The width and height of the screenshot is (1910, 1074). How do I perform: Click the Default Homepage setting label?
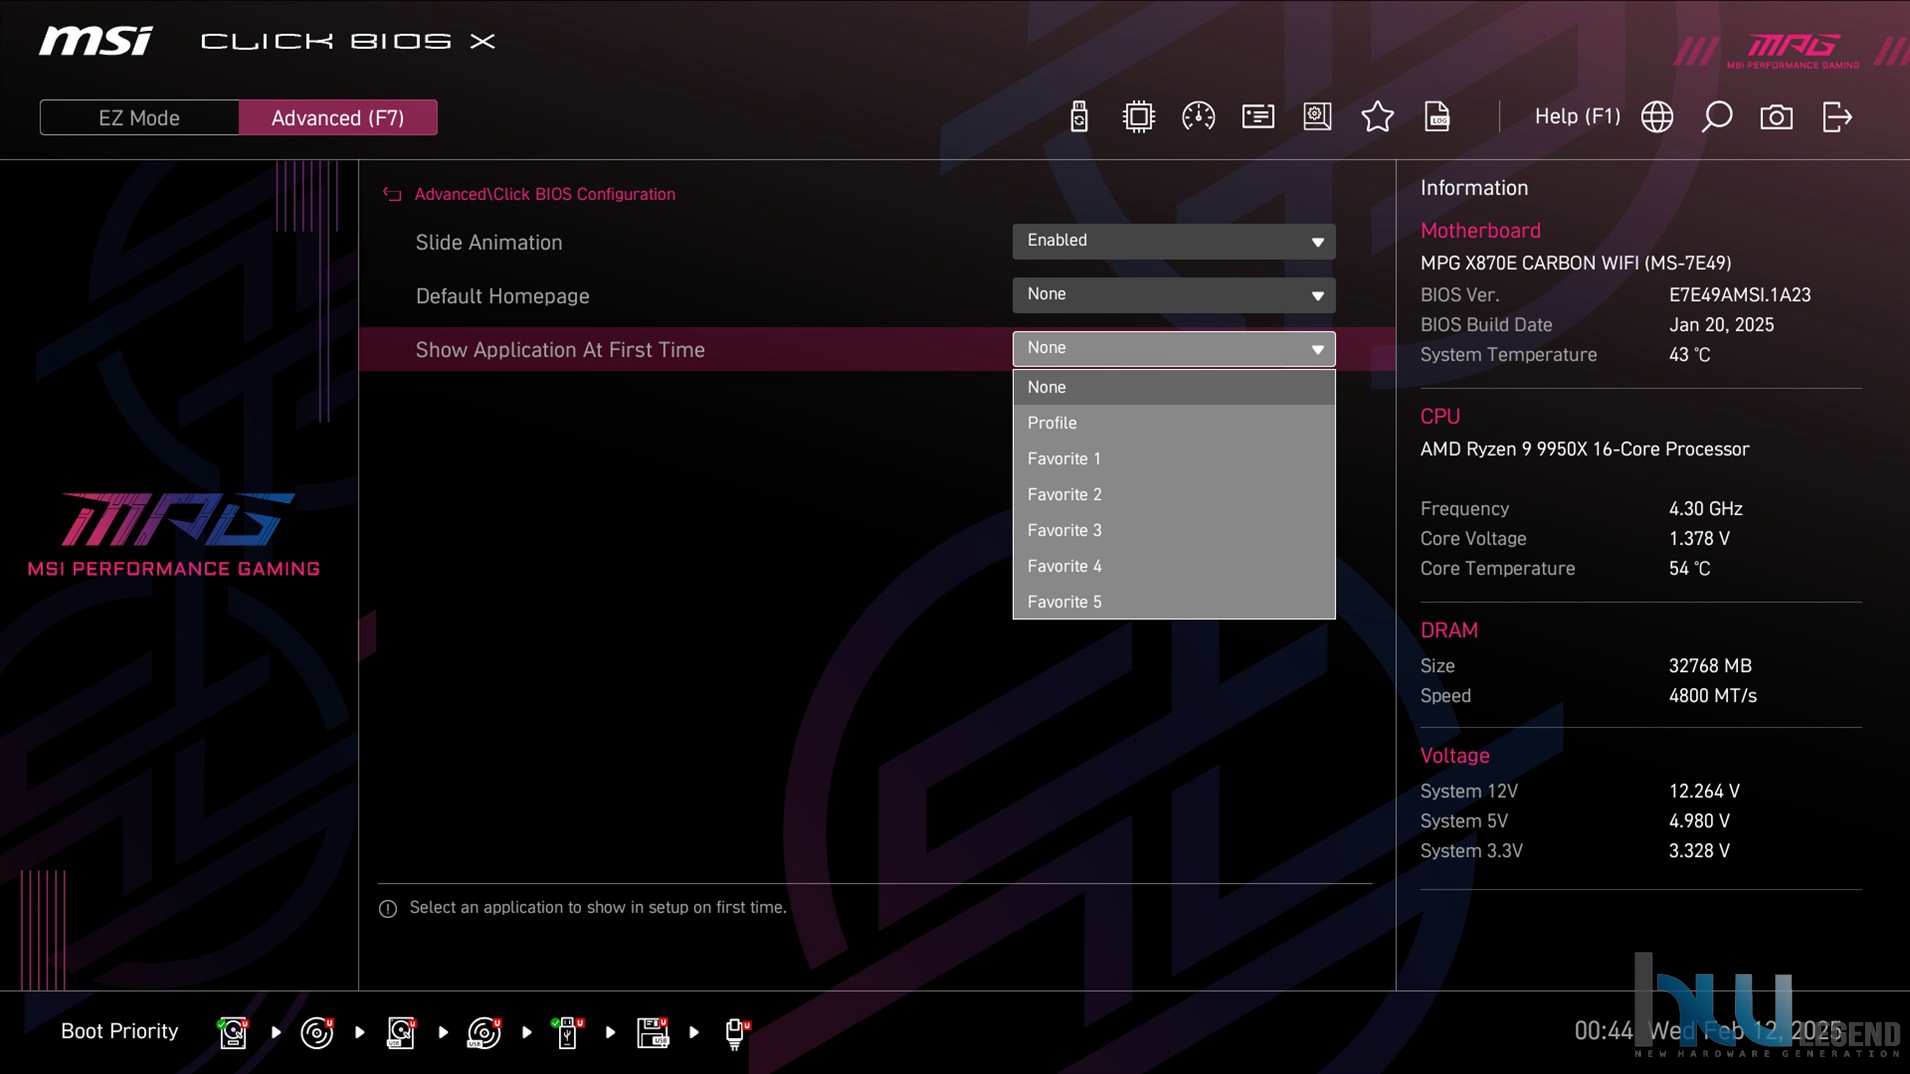[503, 297]
